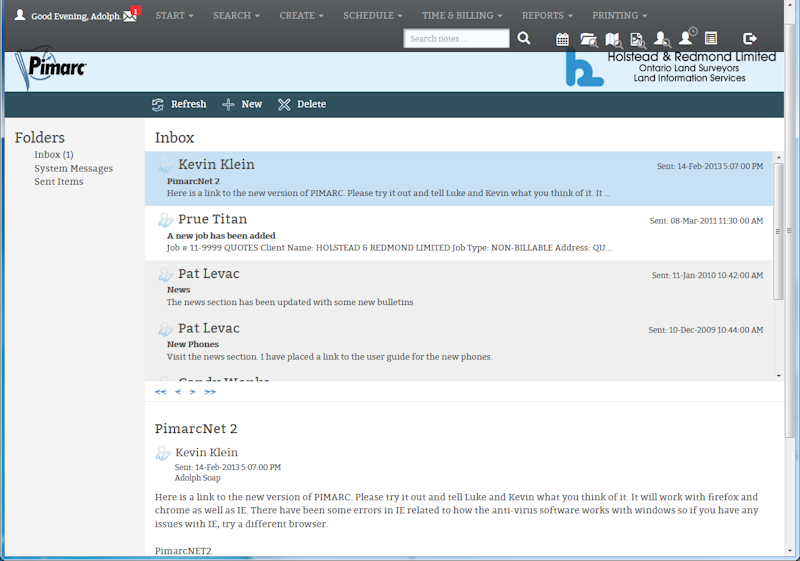Open the START dropdown menu
The height and width of the screenshot is (561, 800).
pos(174,15)
